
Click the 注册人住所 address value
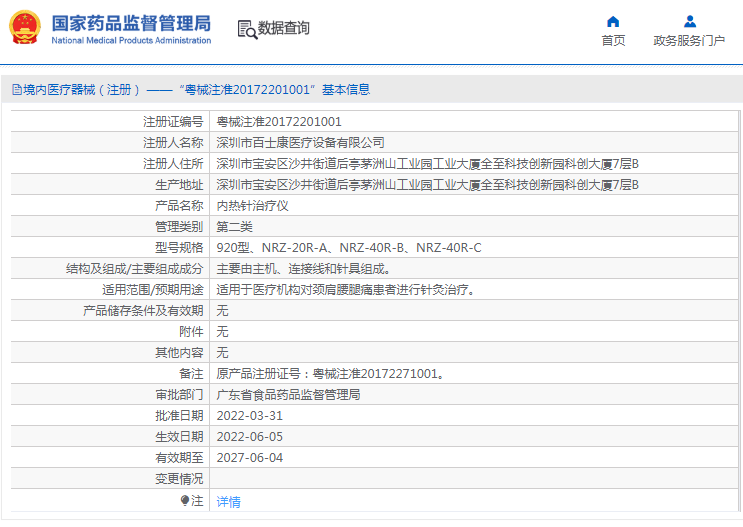click(x=427, y=164)
